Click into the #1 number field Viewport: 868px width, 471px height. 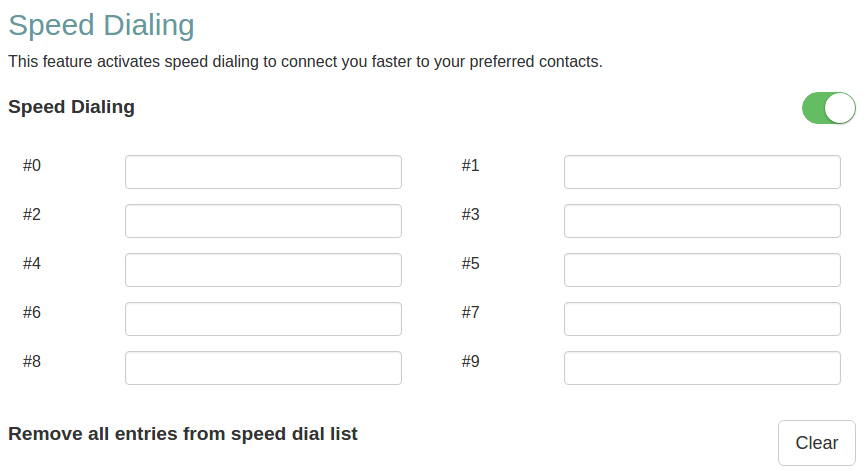(702, 172)
